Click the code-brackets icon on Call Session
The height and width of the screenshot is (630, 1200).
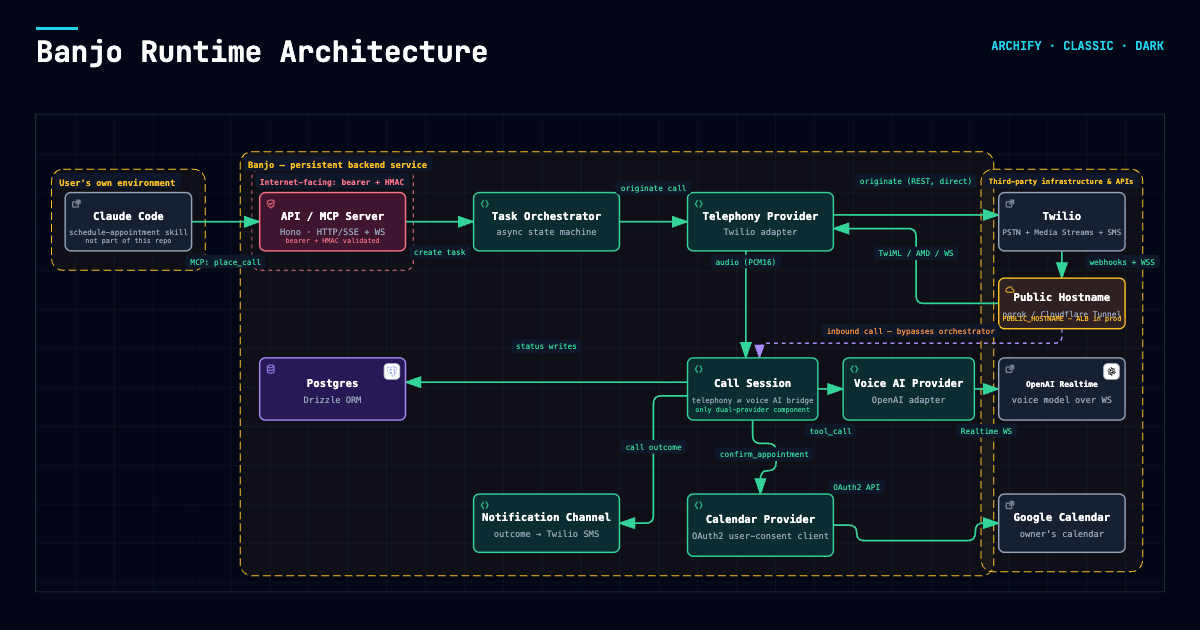pos(699,369)
